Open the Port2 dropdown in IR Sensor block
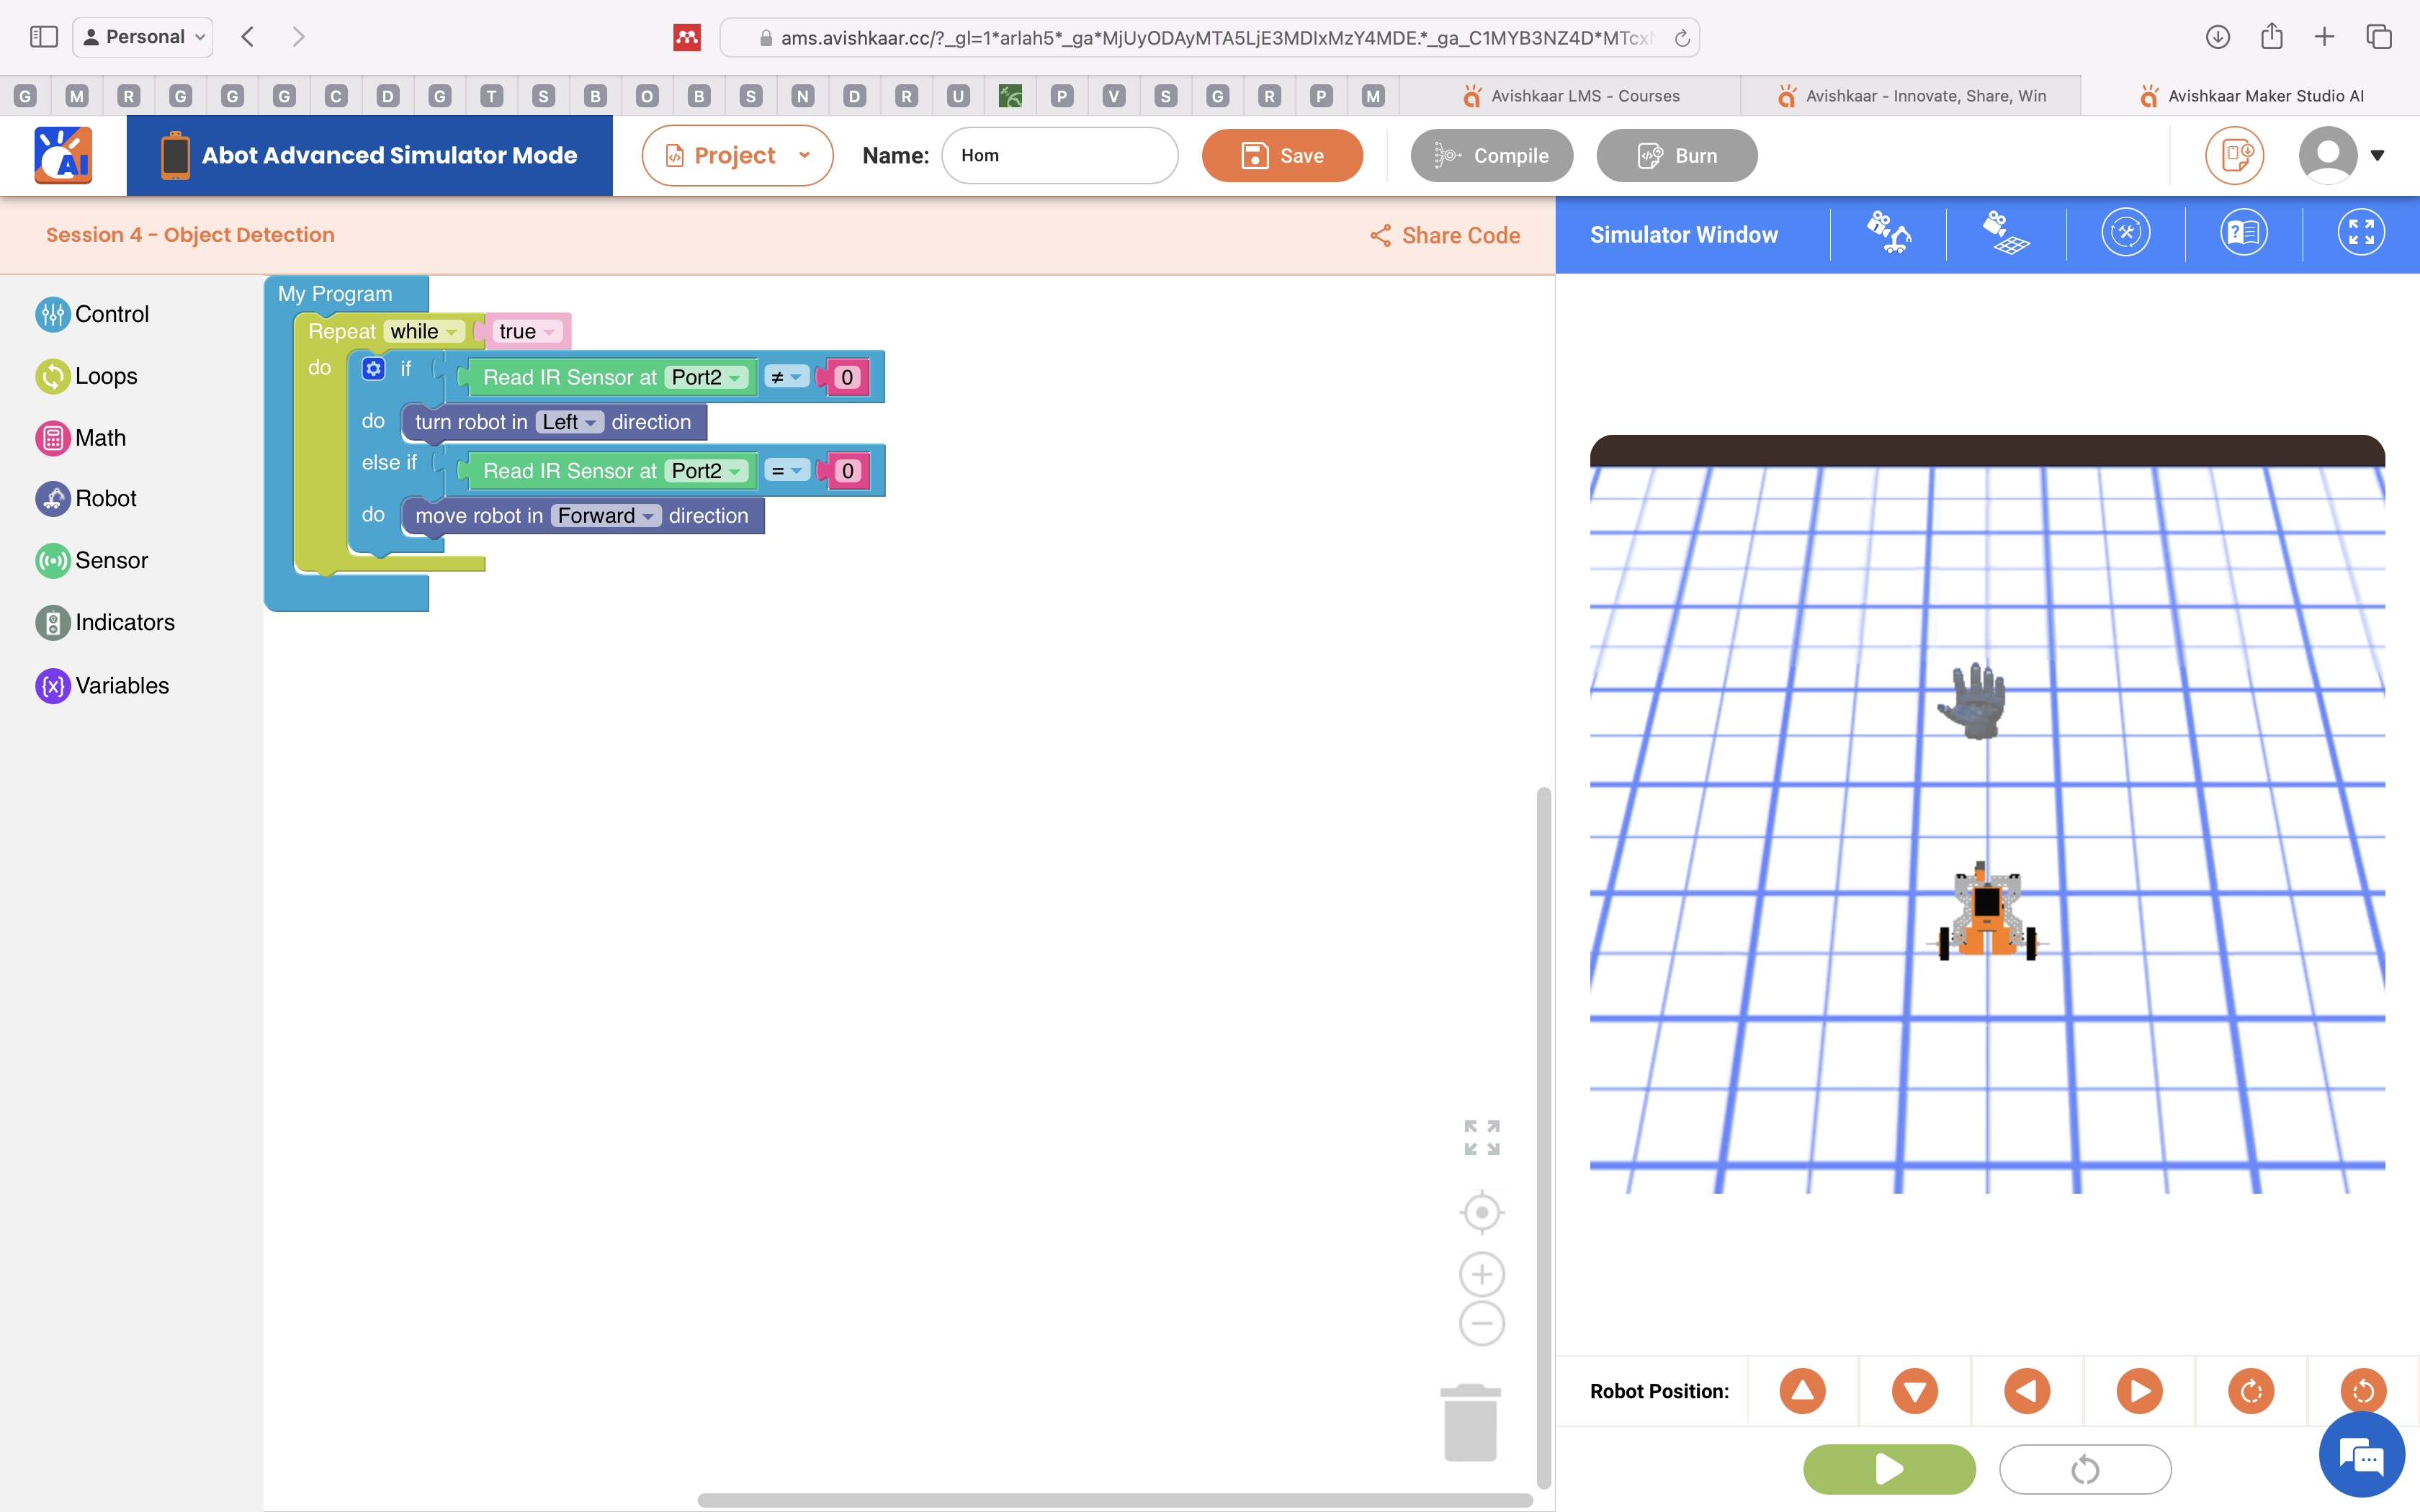 (709, 377)
